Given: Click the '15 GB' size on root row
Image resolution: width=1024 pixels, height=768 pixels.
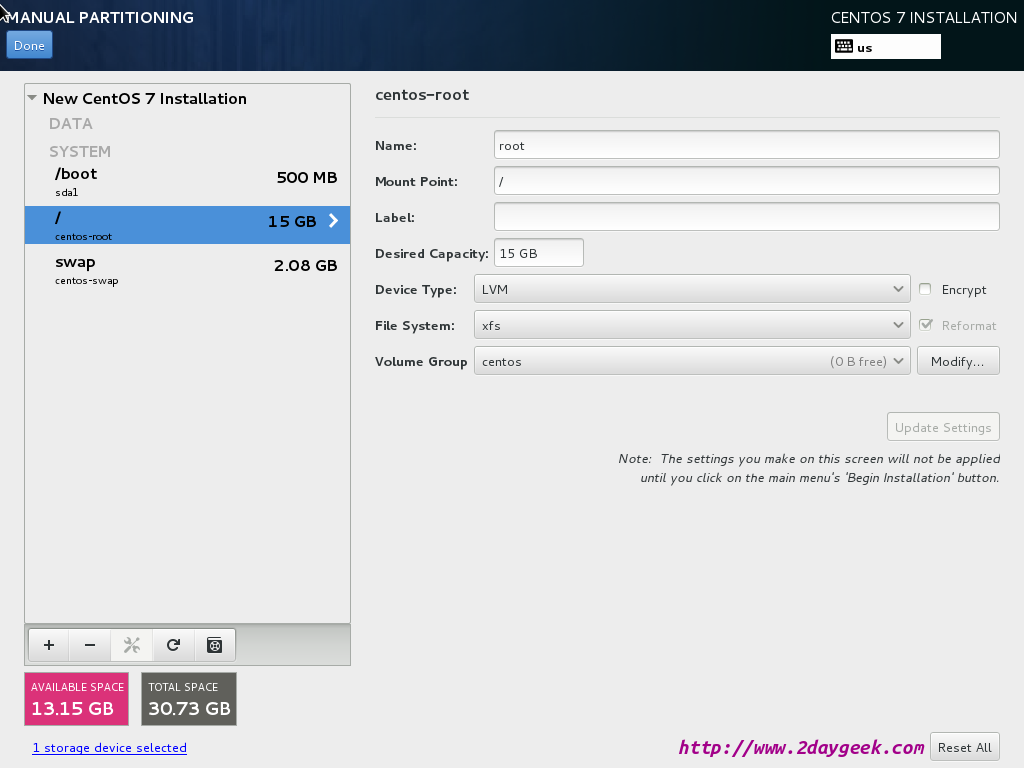Looking at the screenshot, I should click(292, 221).
